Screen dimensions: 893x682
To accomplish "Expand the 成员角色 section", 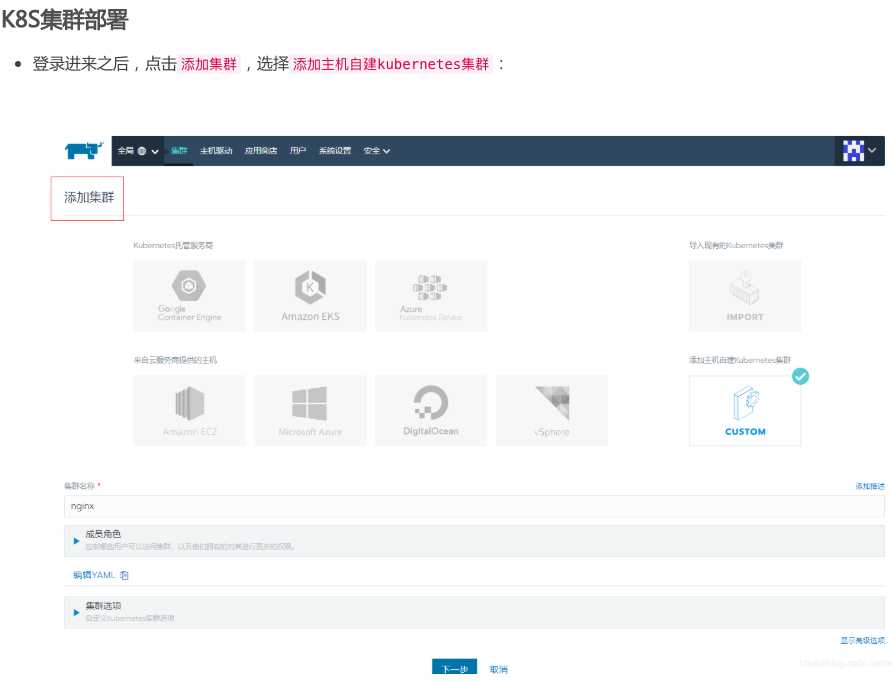I will [474, 540].
